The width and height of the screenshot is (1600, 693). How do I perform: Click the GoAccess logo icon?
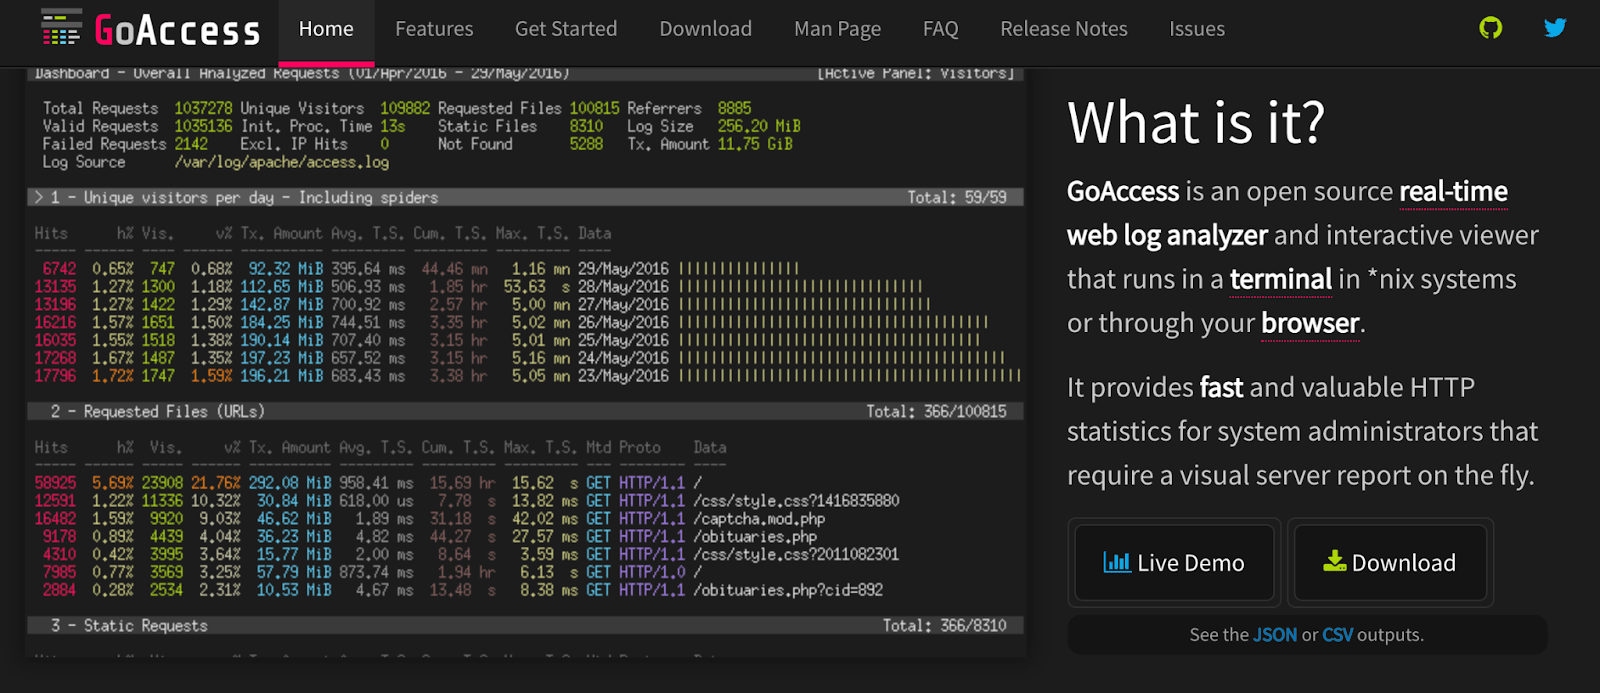[x=61, y=28]
